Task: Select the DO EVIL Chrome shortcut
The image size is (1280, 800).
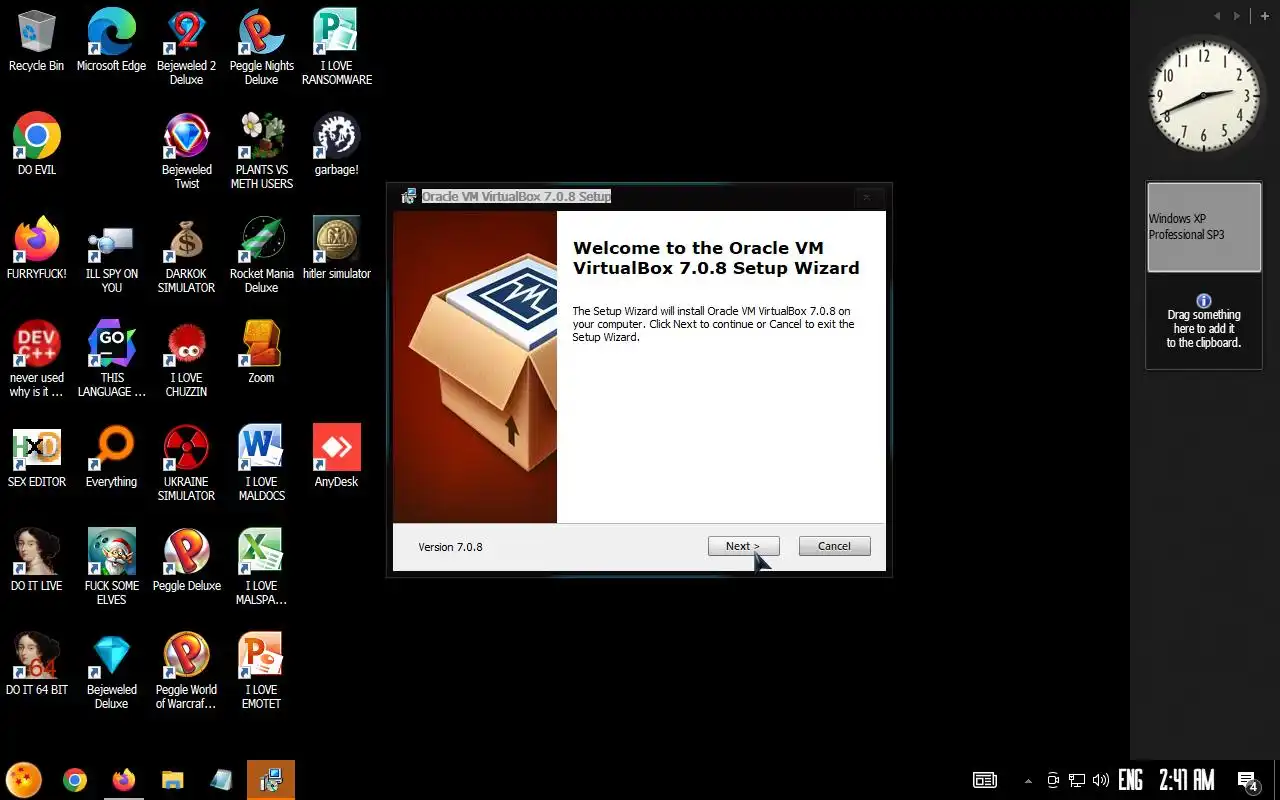Action: pos(36,144)
